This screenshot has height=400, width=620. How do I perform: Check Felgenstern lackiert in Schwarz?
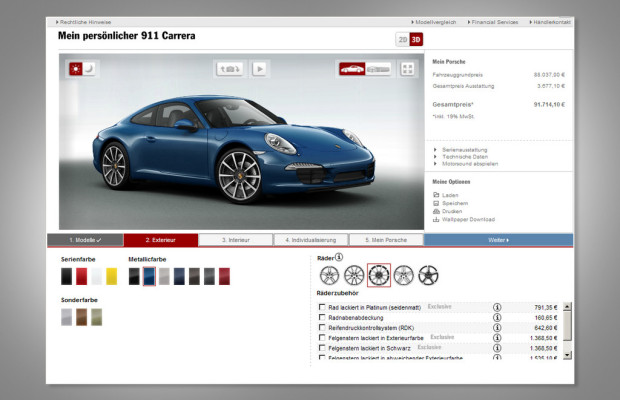[x=322, y=348]
